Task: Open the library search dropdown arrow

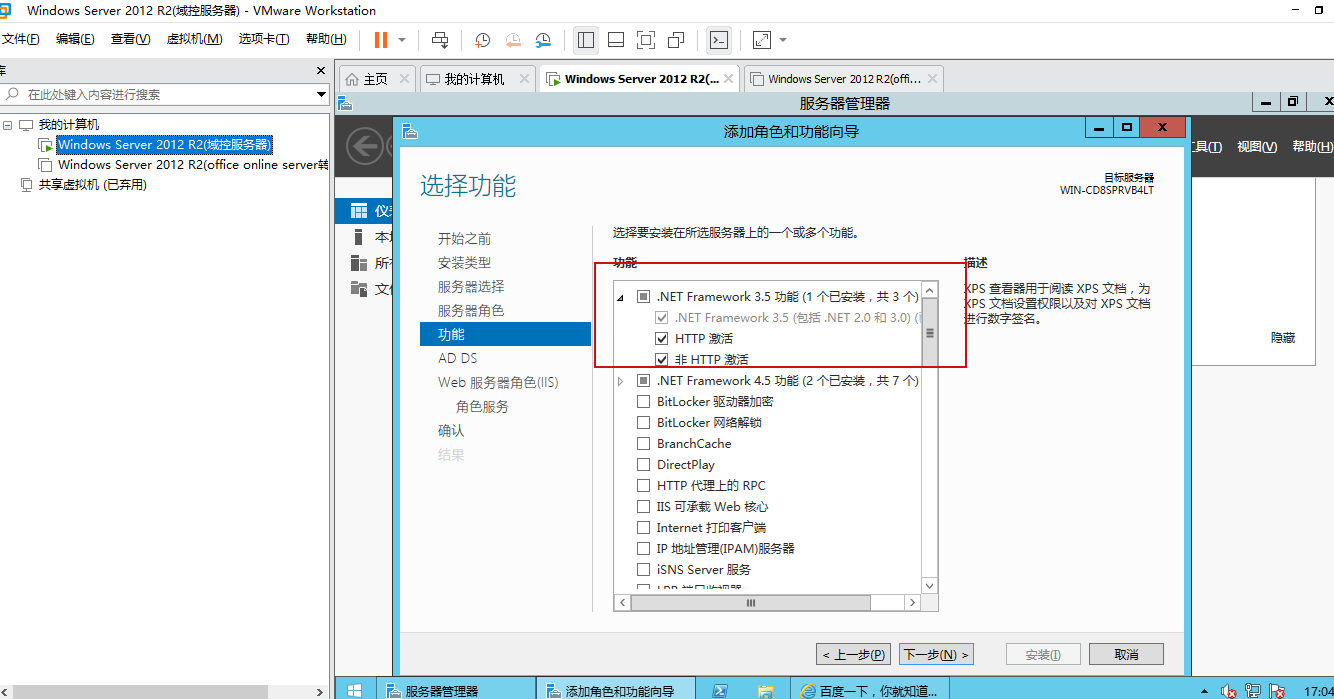Action: coord(321,94)
